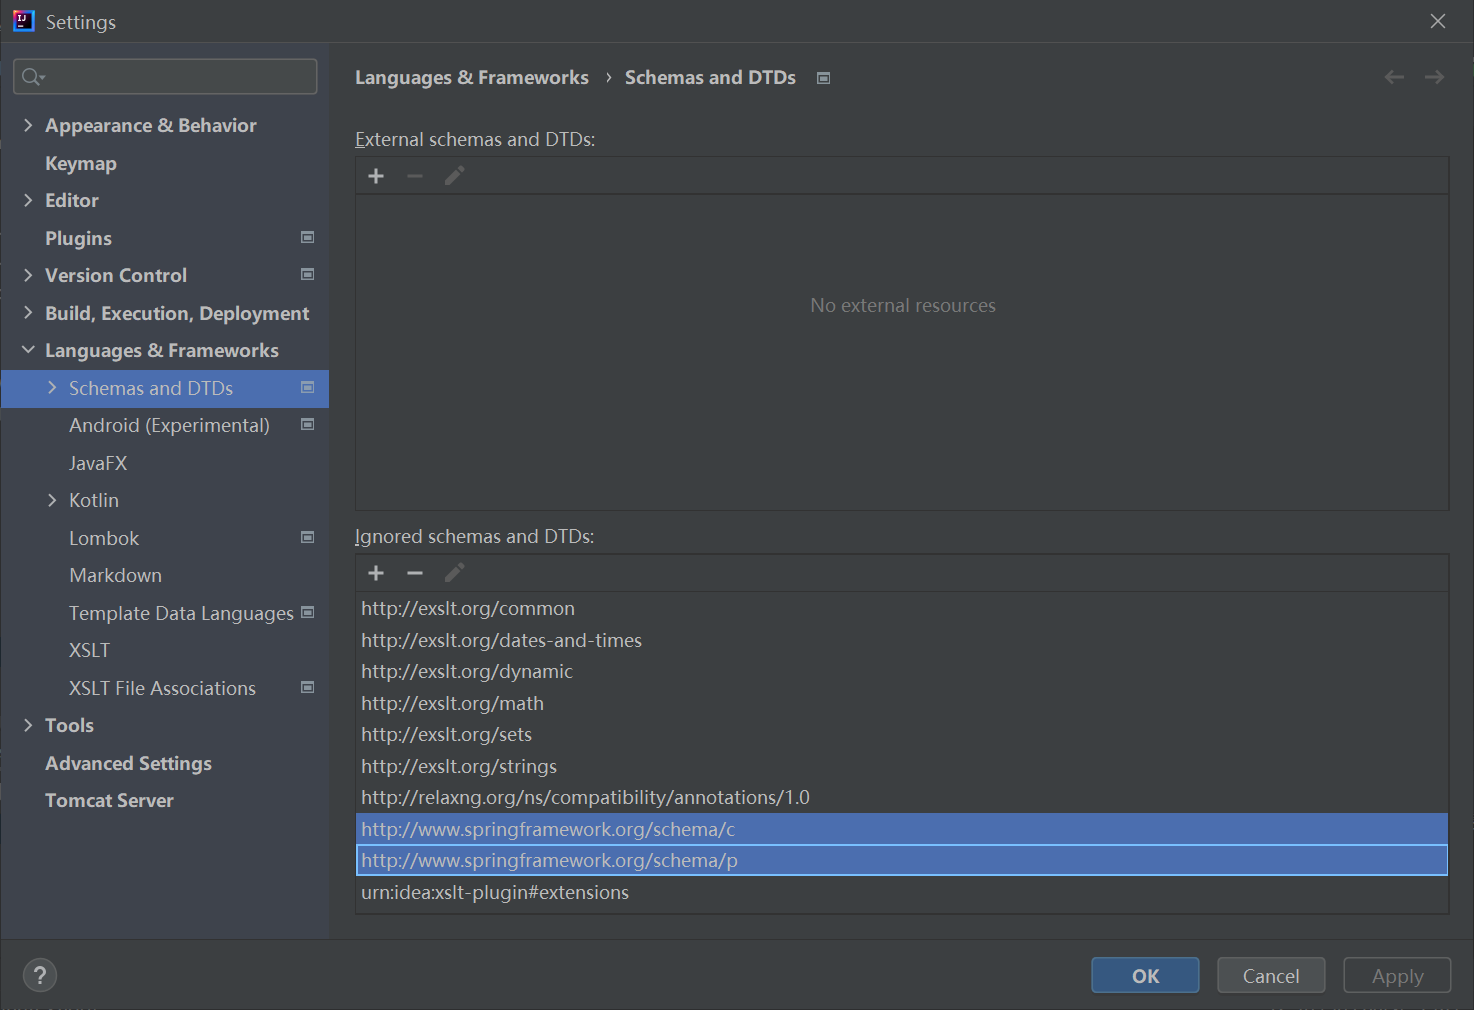Image resolution: width=1474 pixels, height=1010 pixels.
Task: Cancel the settings dialog
Action: click(1271, 975)
